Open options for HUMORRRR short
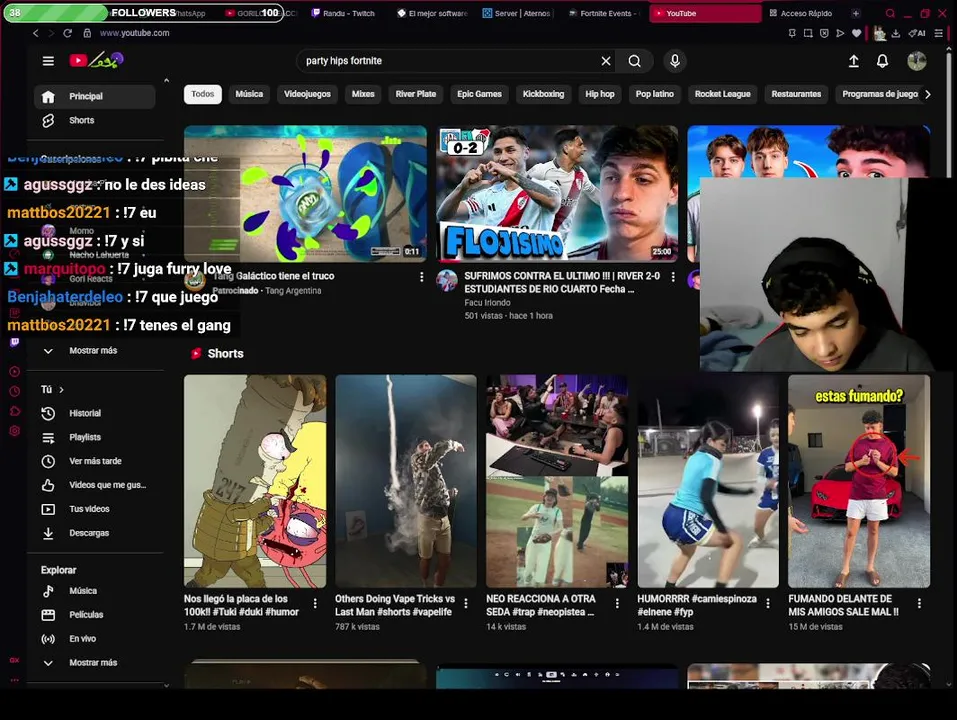Image resolution: width=957 pixels, height=720 pixels. click(768, 603)
